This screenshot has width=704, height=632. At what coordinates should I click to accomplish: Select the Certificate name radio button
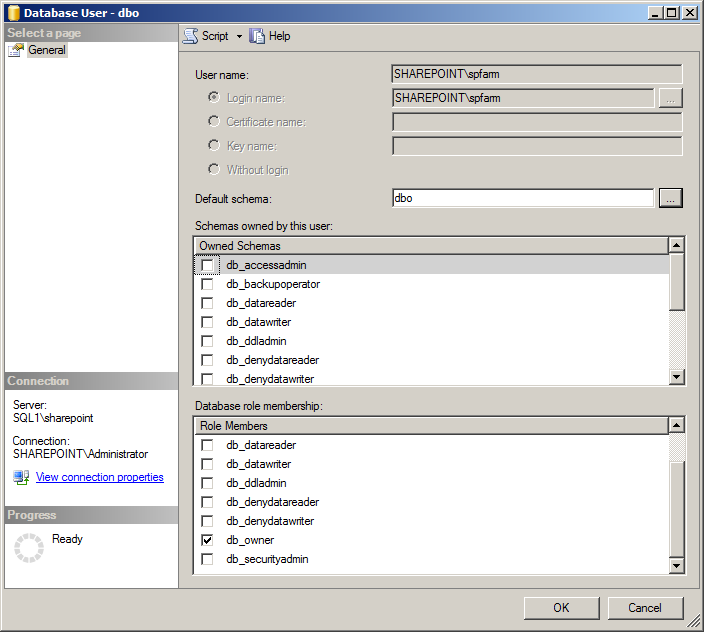click(x=214, y=121)
